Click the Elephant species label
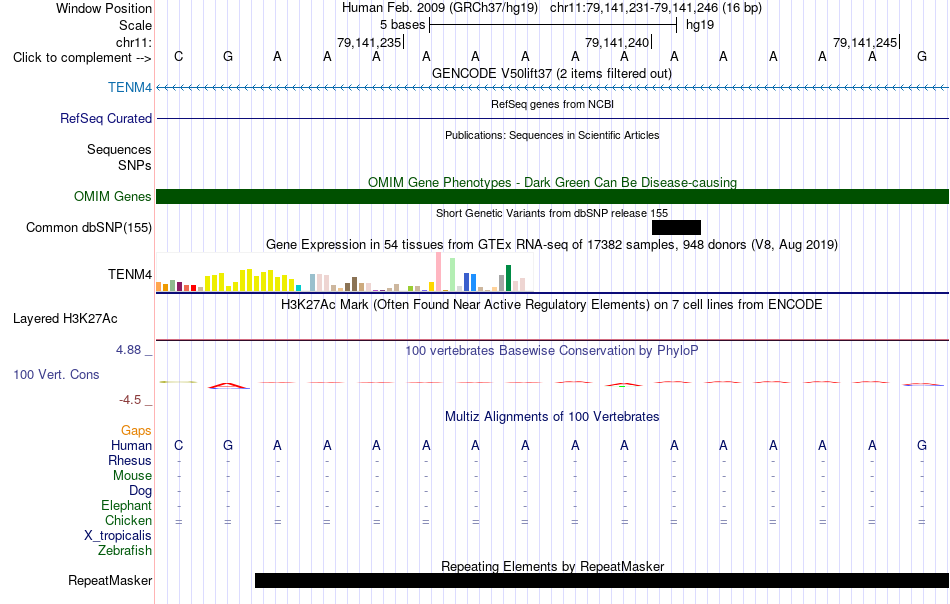Image resolution: width=950 pixels, height=604 pixels. point(126,505)
